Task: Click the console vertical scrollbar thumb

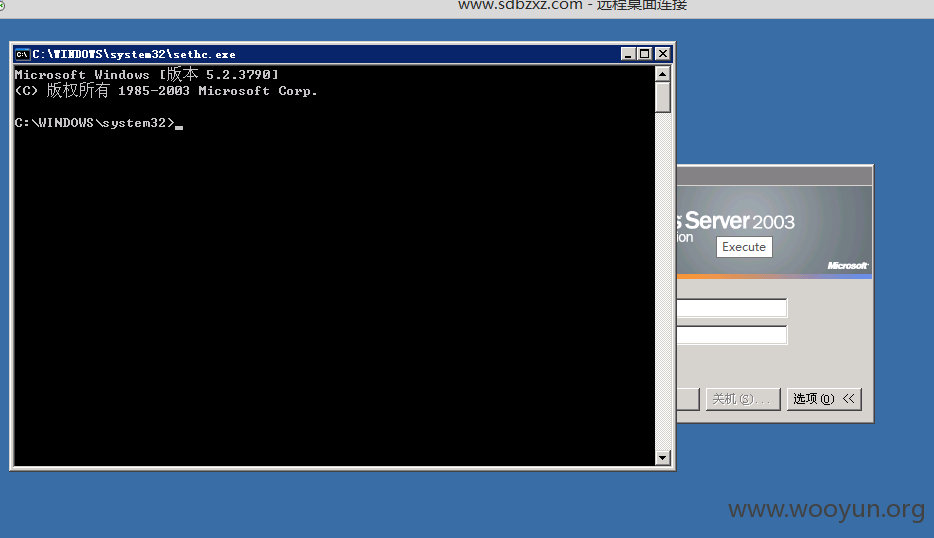Action: coord(662,97)
